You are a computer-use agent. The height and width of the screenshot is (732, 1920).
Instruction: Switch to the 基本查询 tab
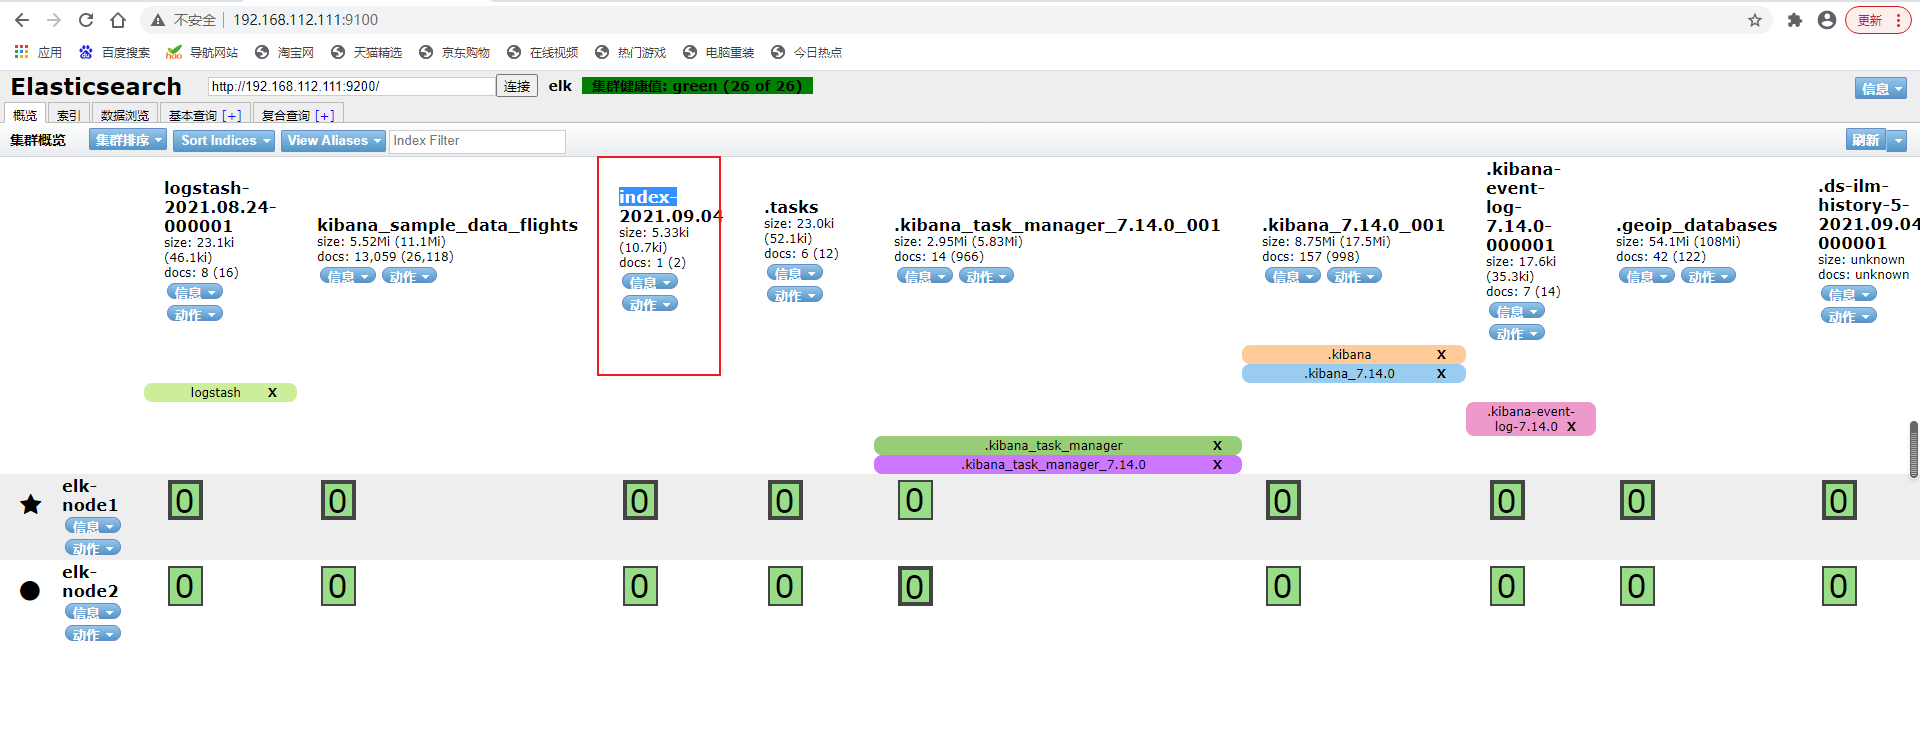[204, 115]
